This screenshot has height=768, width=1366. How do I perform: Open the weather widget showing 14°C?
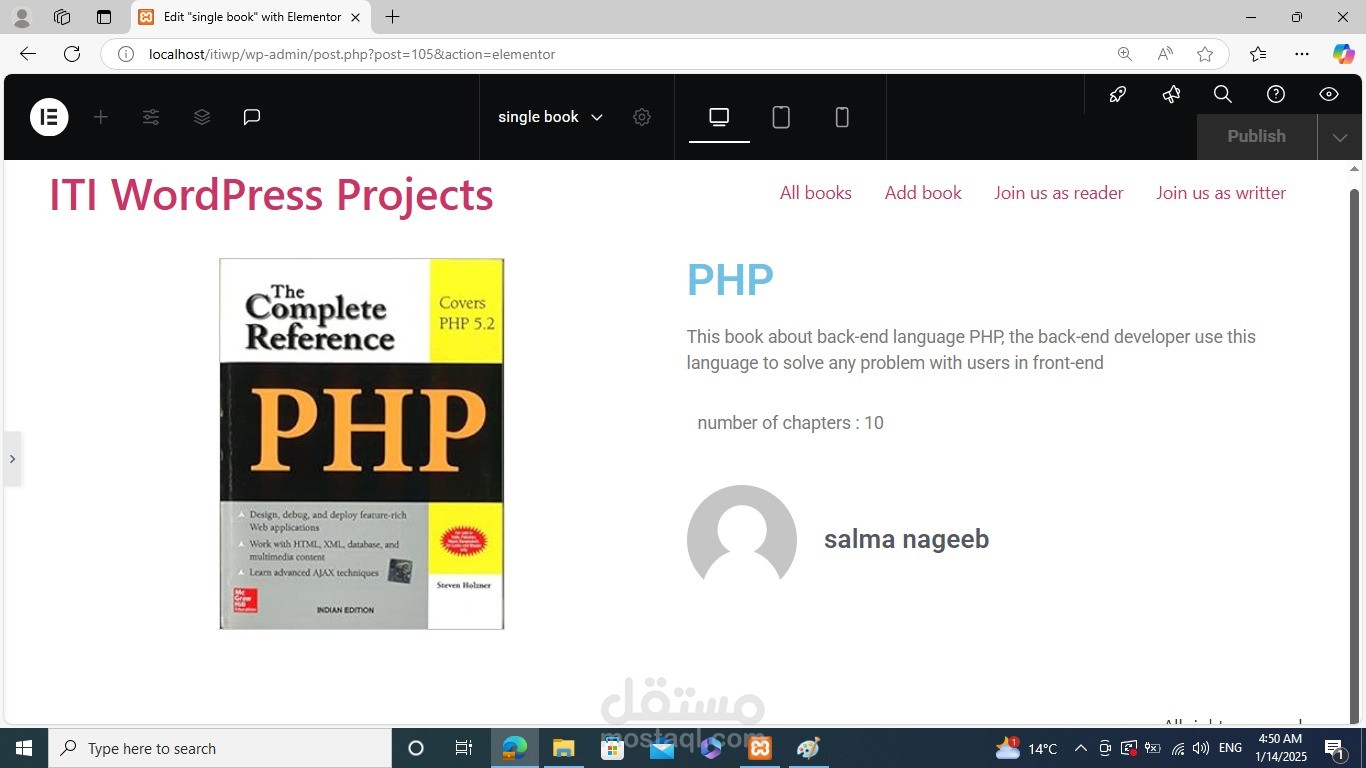tap(1026, 748)
